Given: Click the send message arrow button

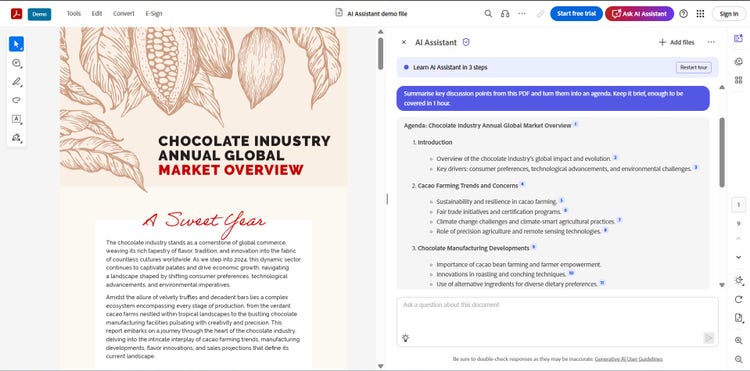Looking at the screenshot, I should [709, 338].
